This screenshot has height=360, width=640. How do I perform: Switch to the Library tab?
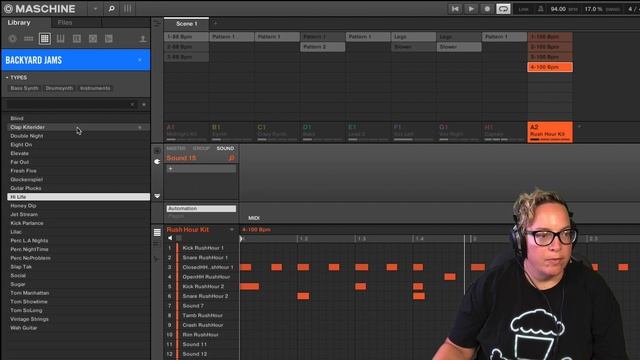[19, 22]
